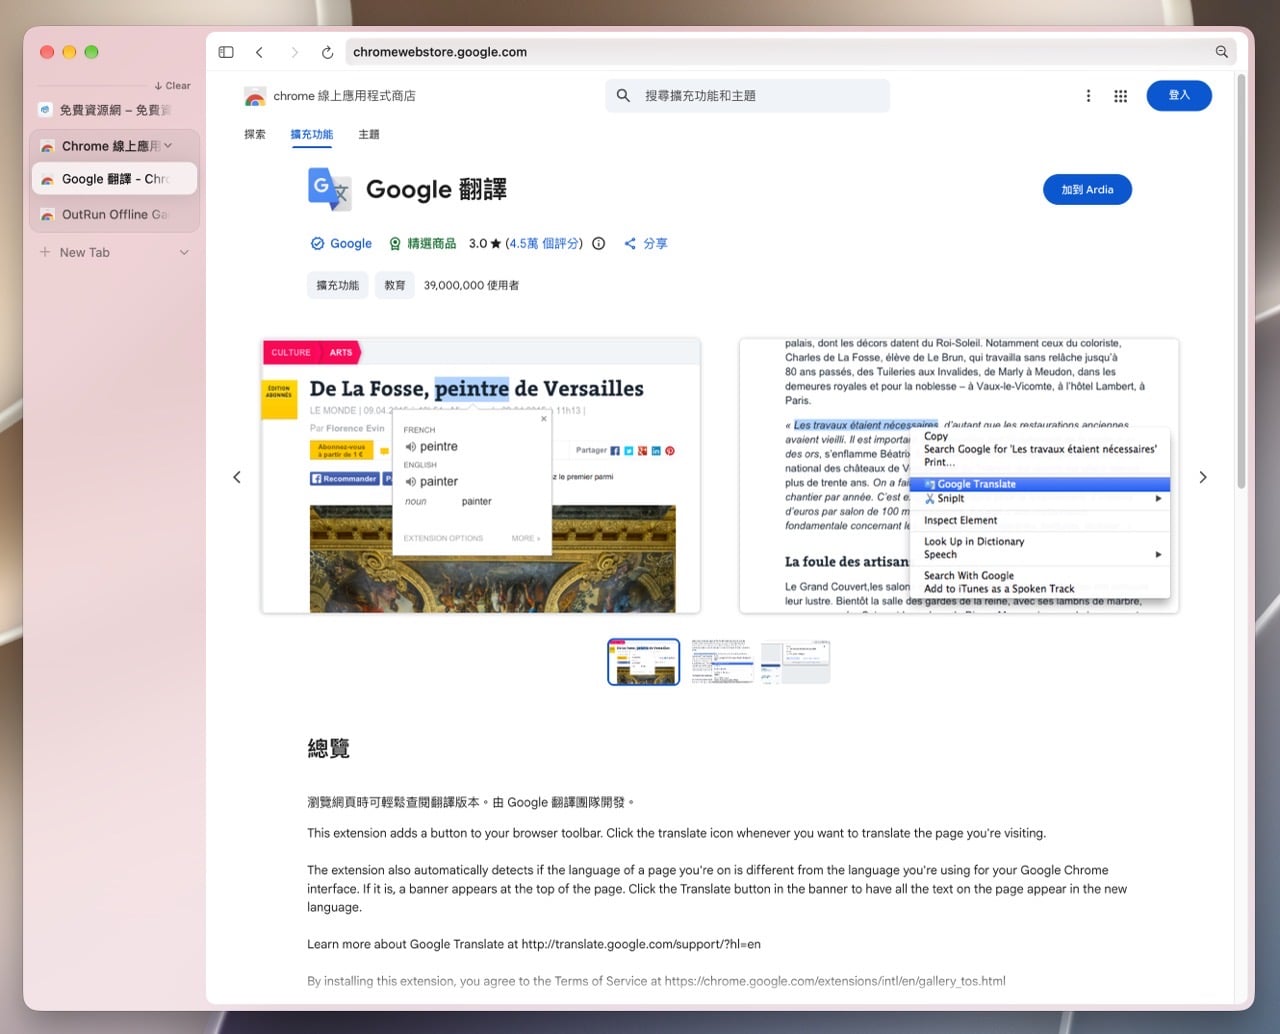Open the Google apps grid
The width and height of the screenshot is (1280, 1034).
click(1120, 96)
